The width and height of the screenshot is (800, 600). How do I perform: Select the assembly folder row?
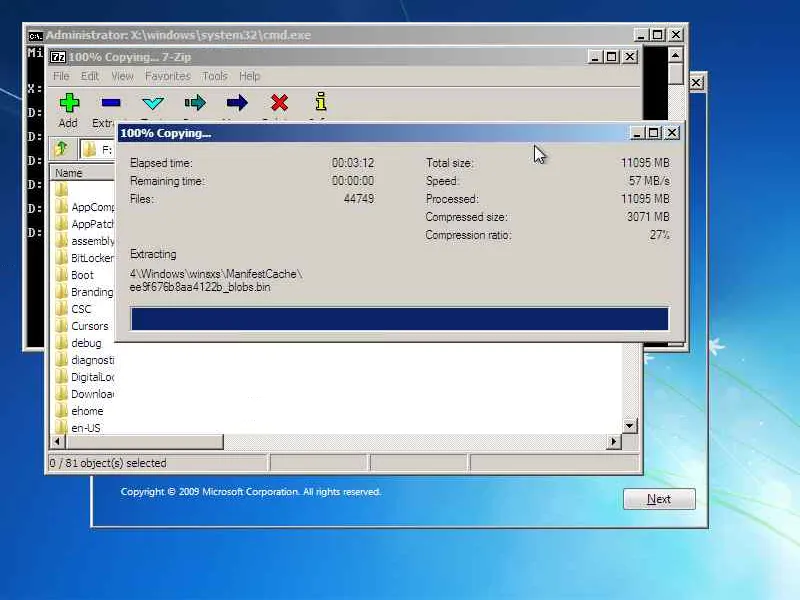(85, 241)
